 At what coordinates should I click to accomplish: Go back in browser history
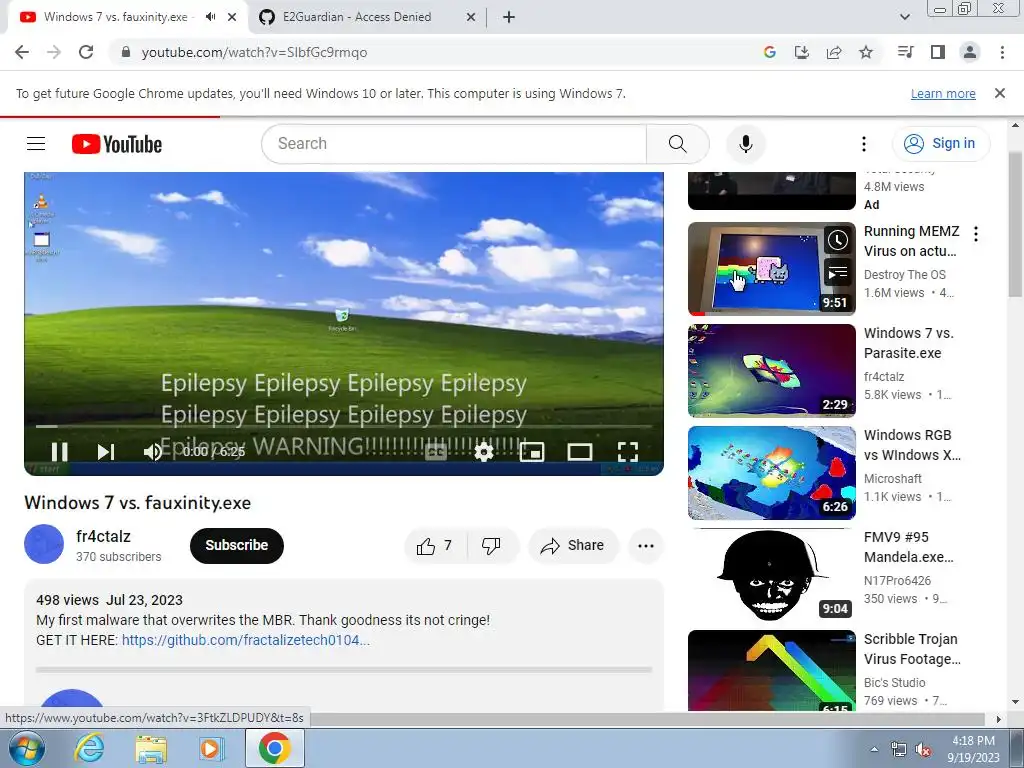pos(22,52)
